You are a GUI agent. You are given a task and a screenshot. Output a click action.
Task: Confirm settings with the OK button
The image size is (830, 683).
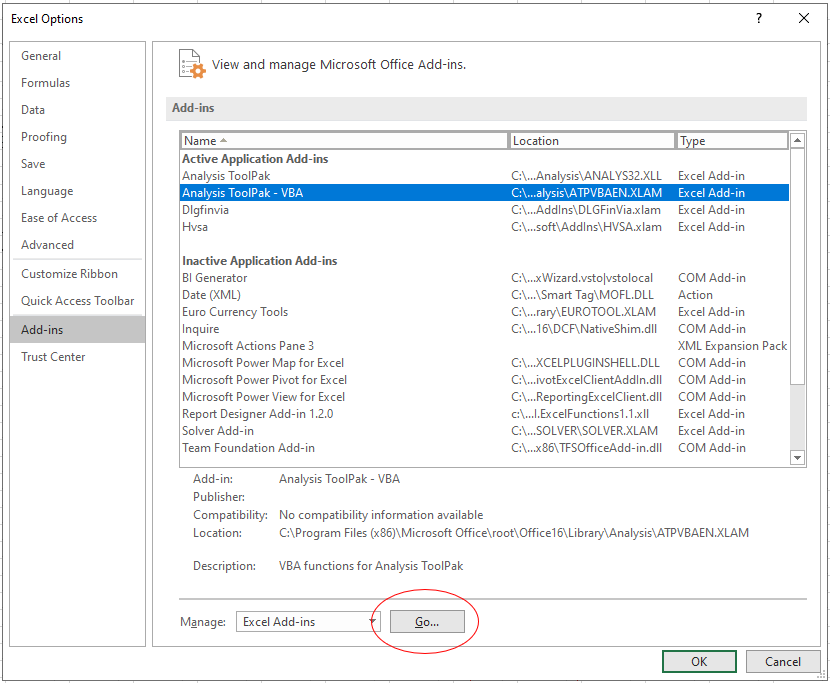click(699, 661)
